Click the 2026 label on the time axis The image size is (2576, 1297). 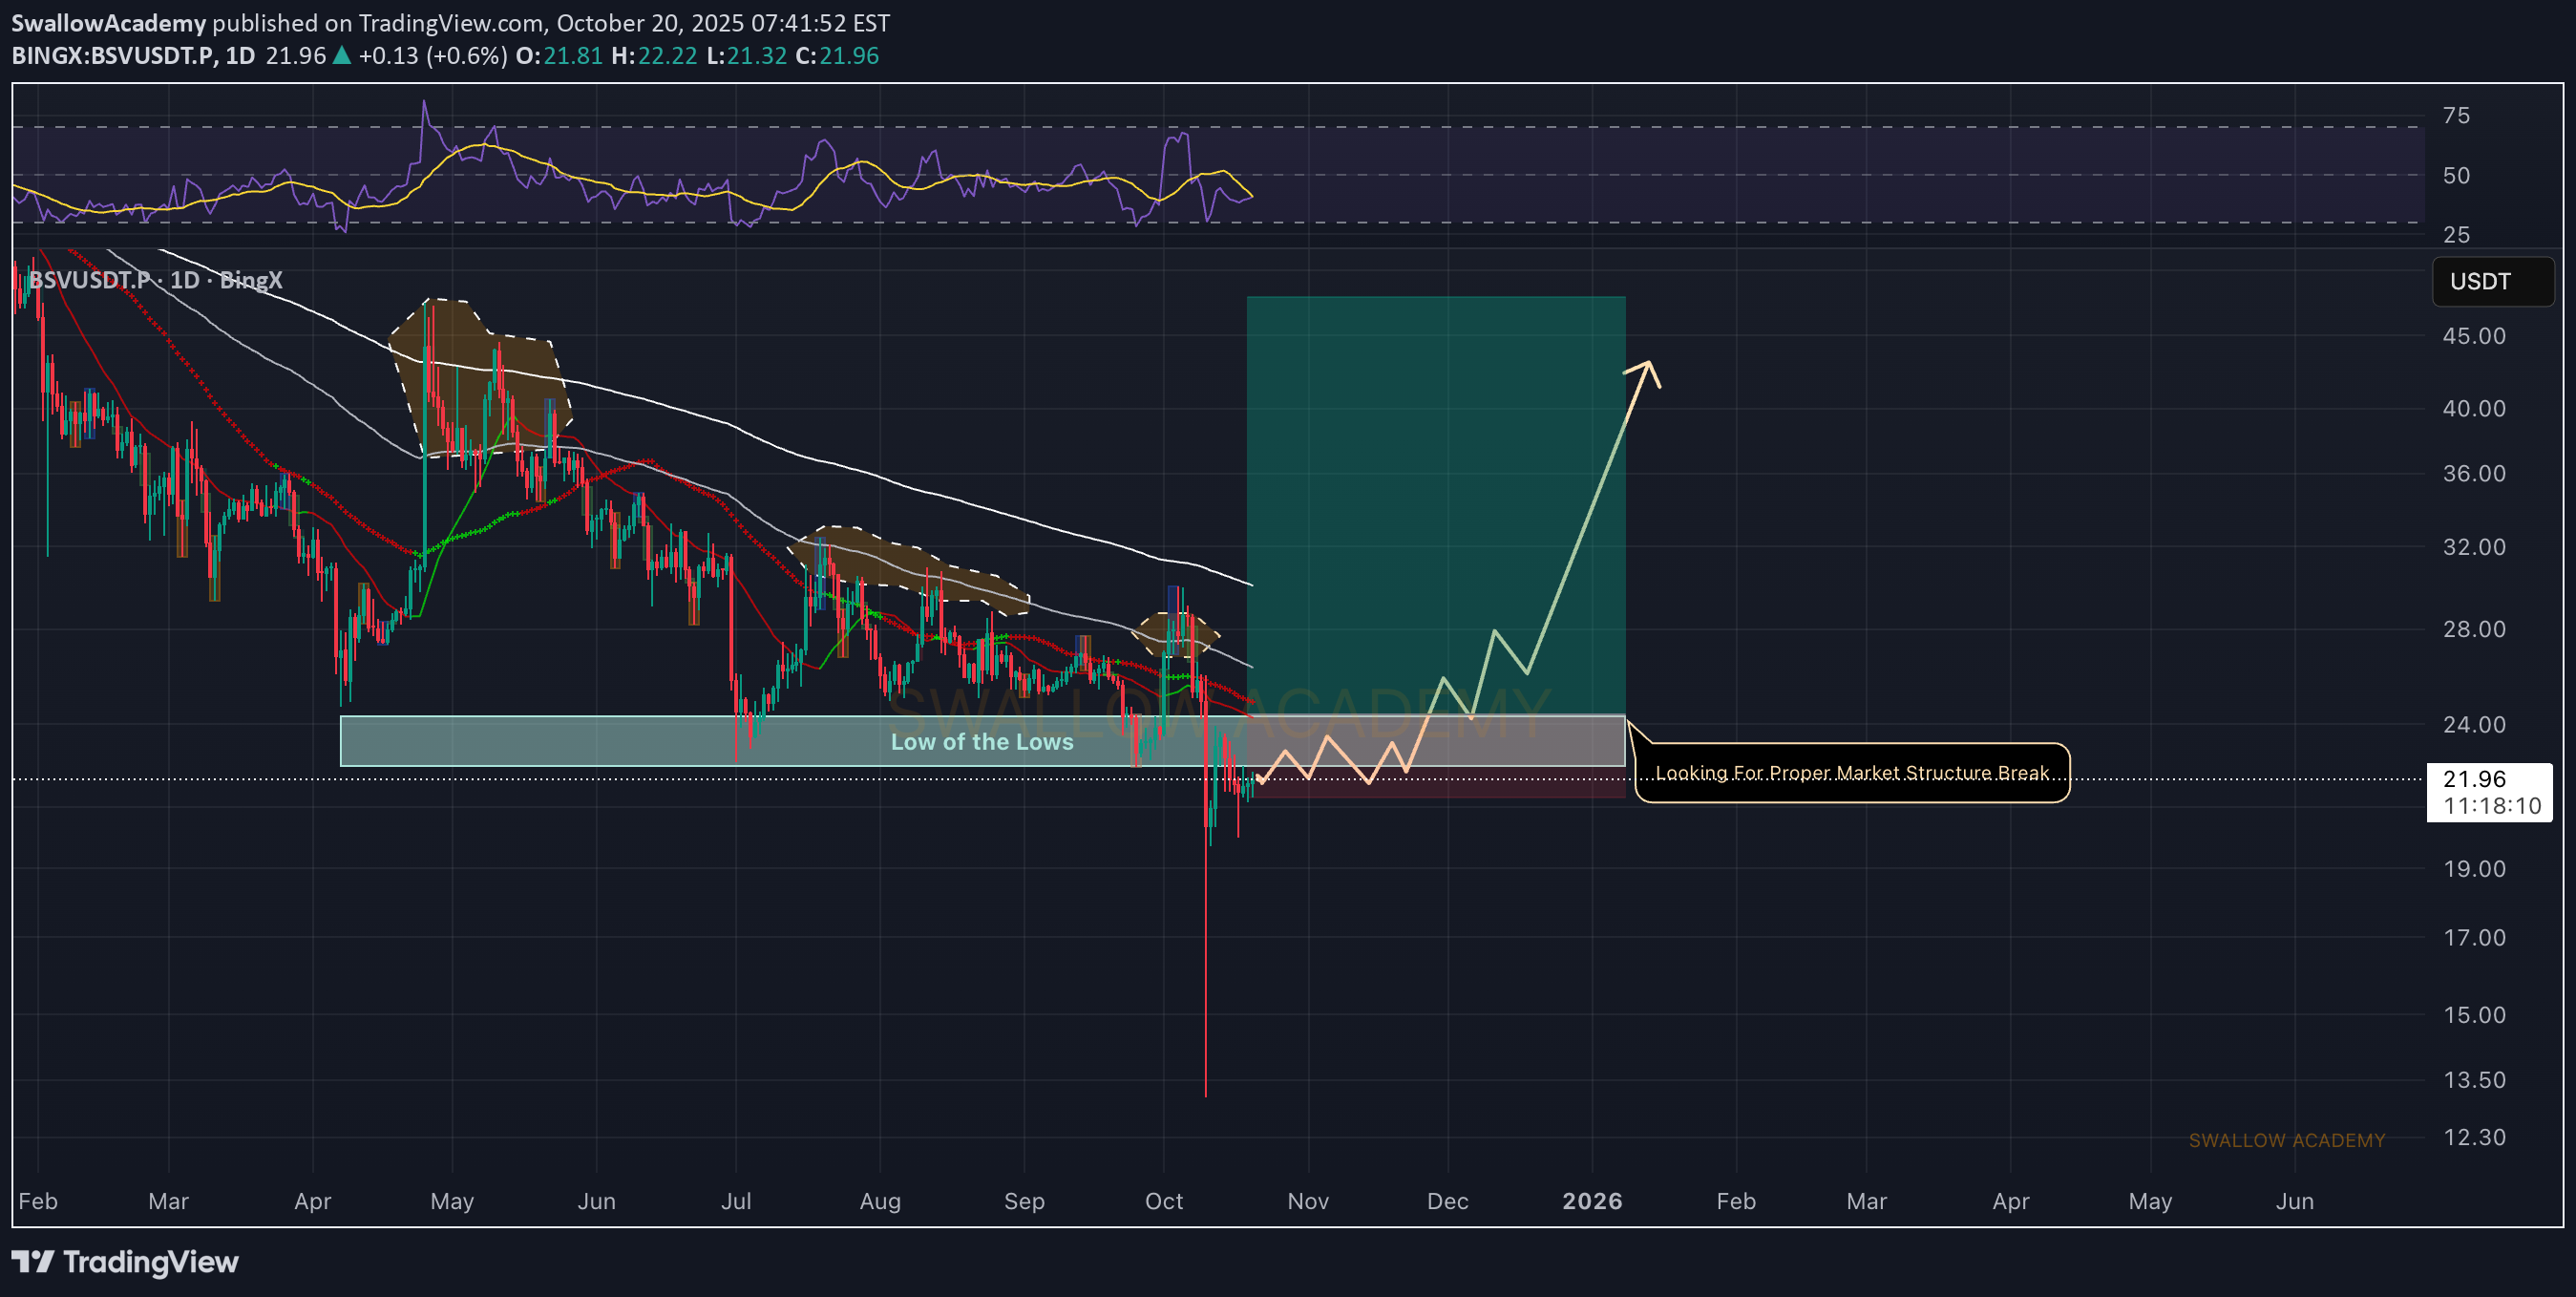click(x=1592, y=1201)
